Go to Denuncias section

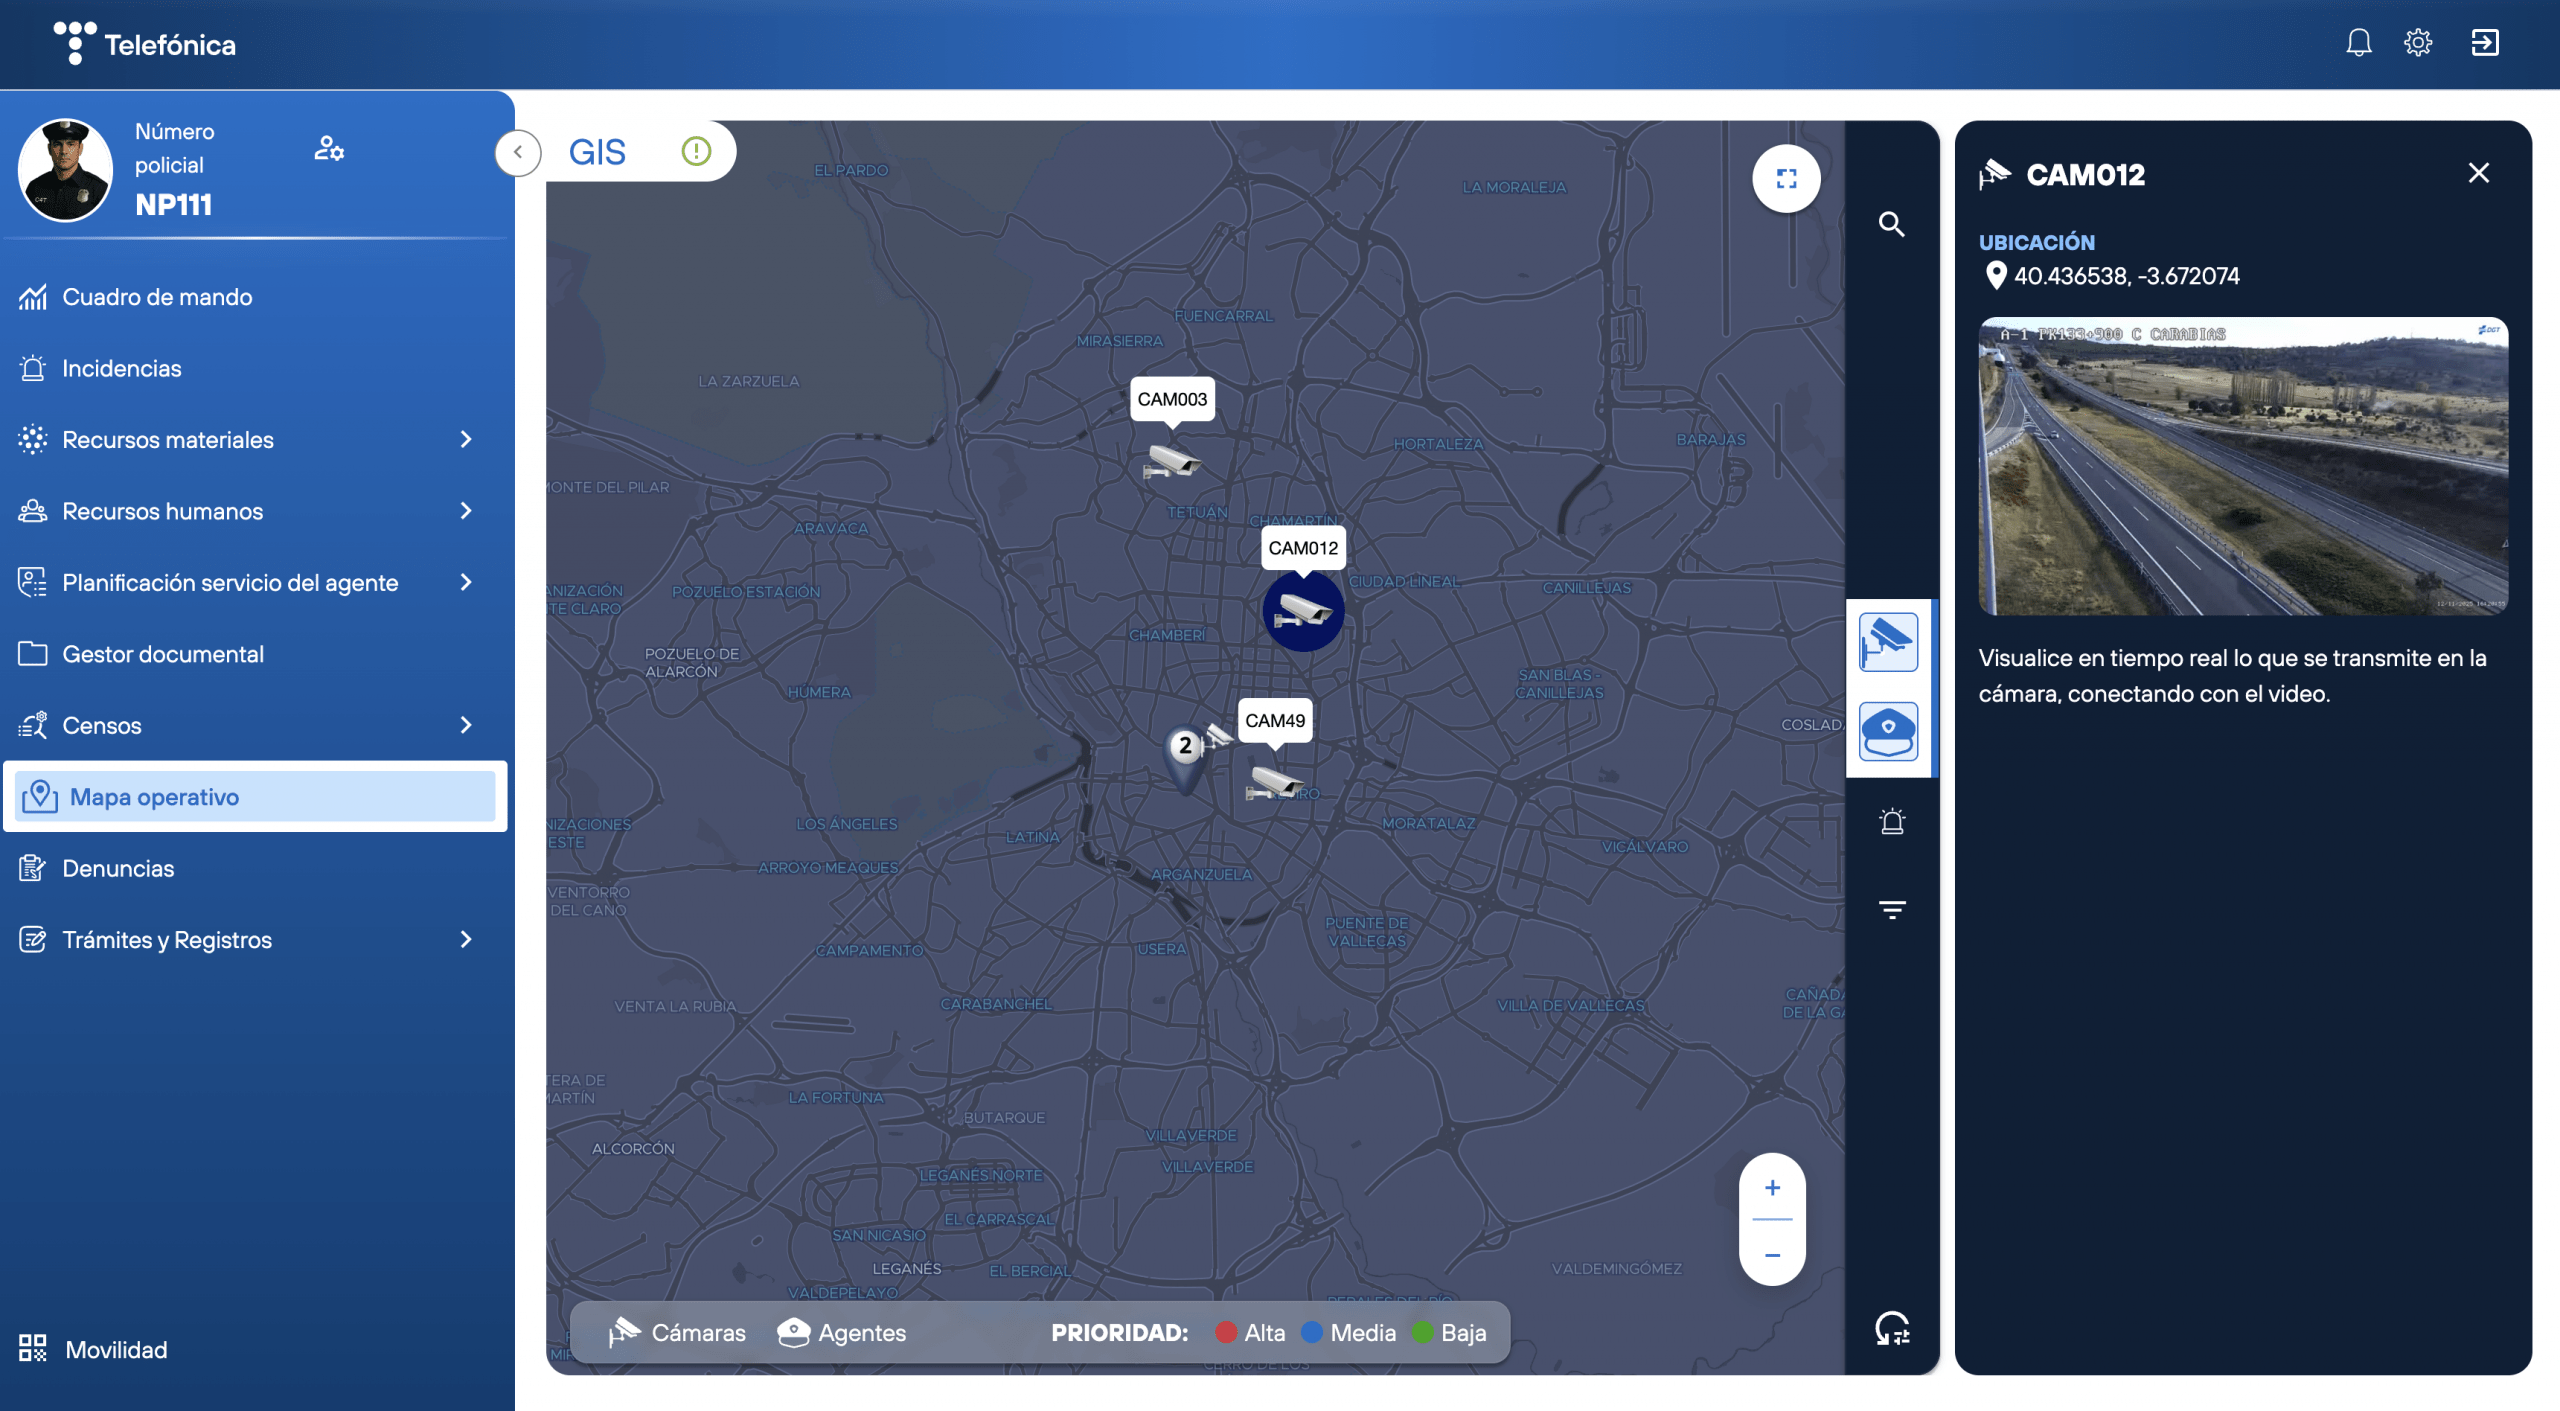pos(118,869)
